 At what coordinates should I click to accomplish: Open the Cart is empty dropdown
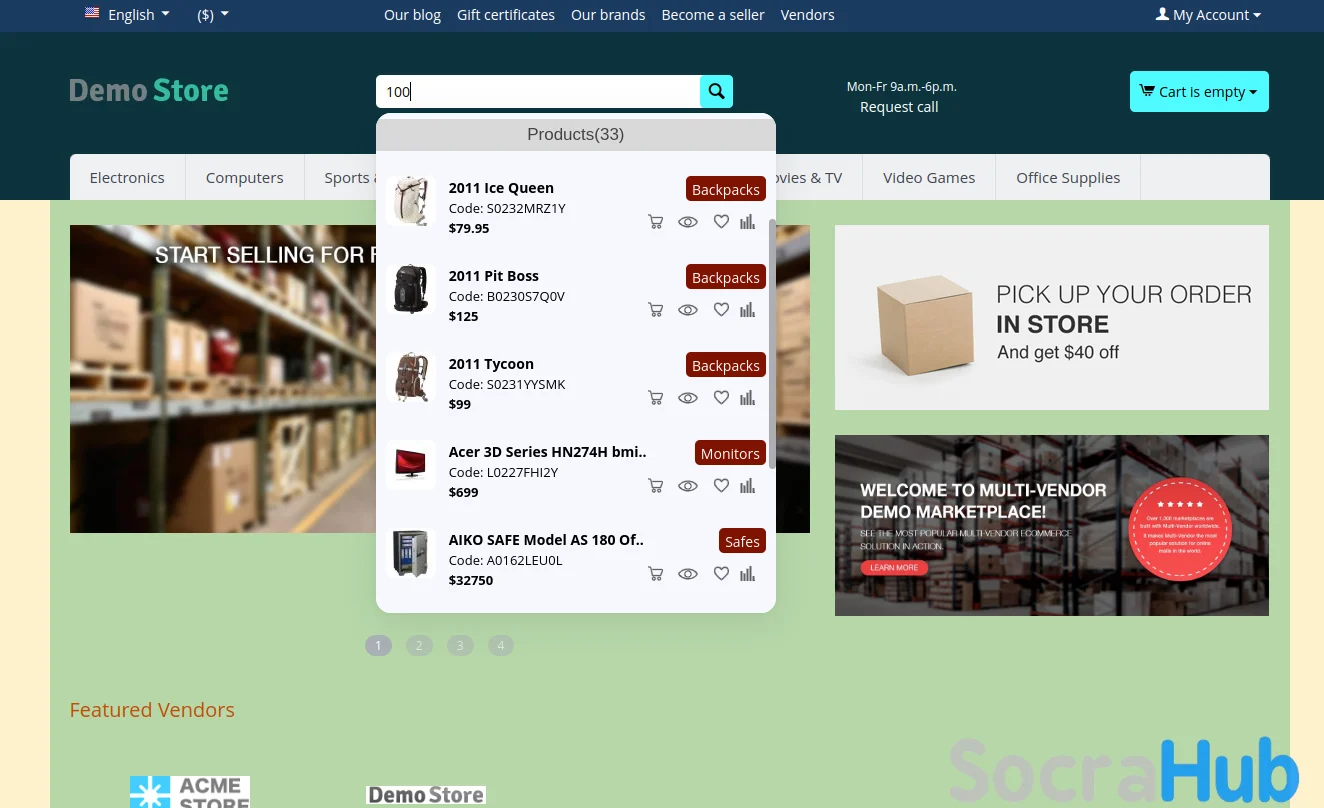pos(1199,92)
